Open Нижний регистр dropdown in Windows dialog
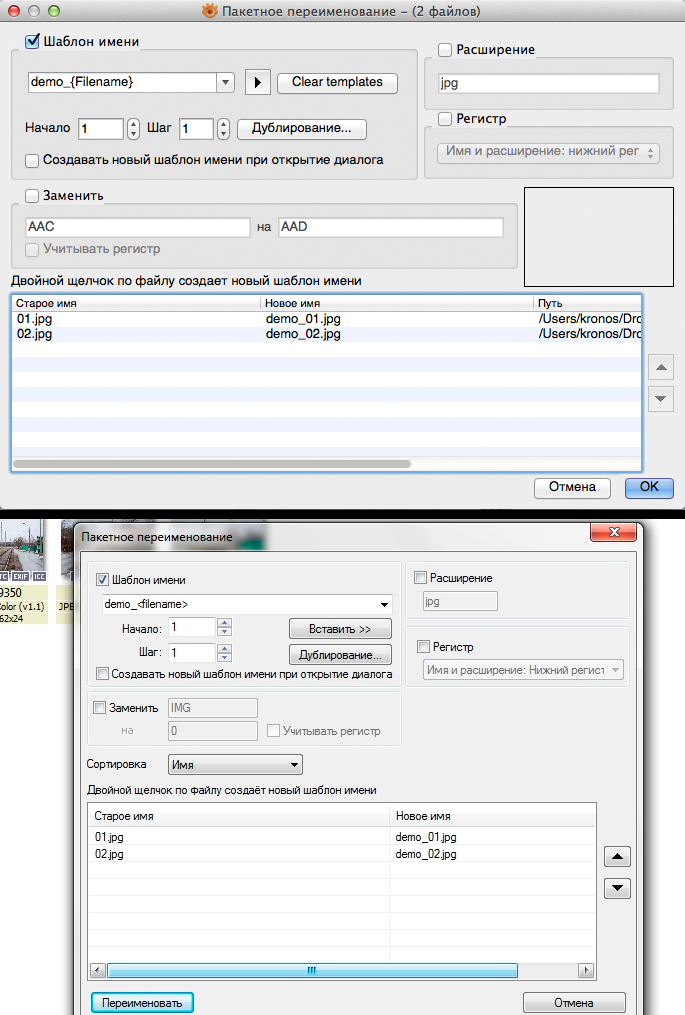Image resolution: width=685 pixels, height=1015 pixels. [524, 670]
